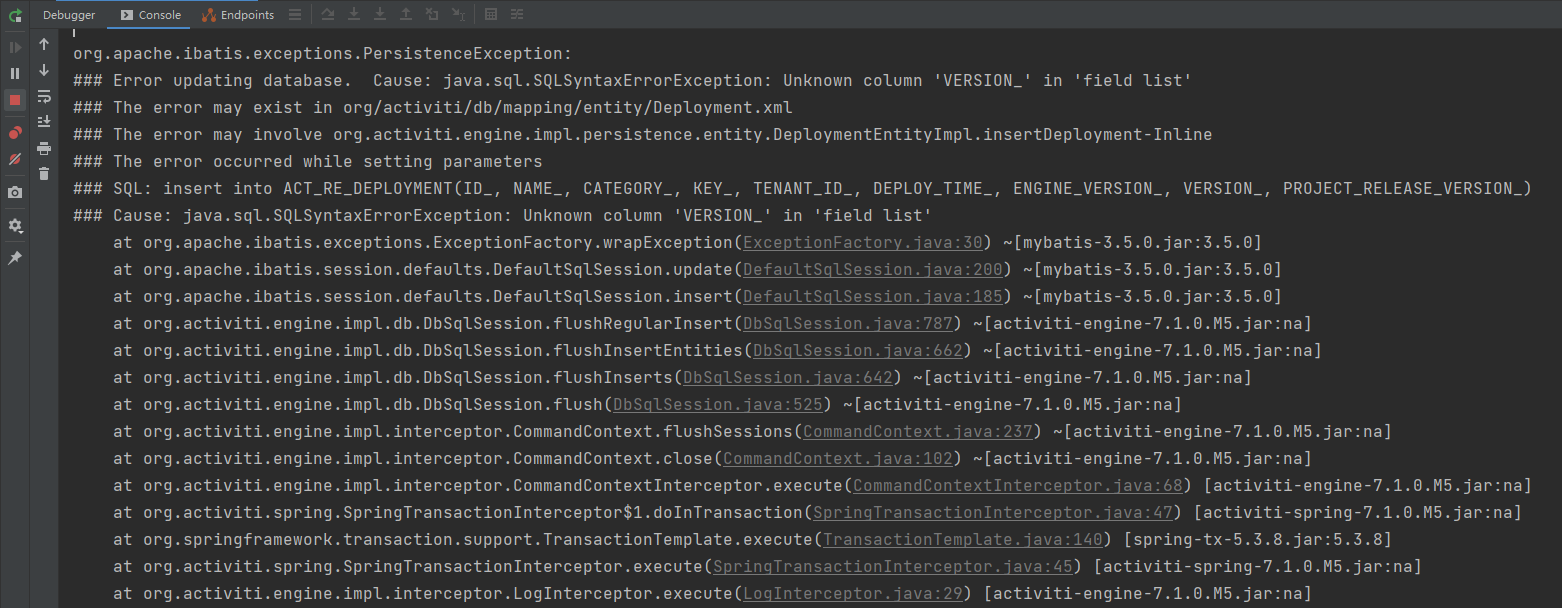
Task: Click the 'Error updating database' line
Action: 632,81
